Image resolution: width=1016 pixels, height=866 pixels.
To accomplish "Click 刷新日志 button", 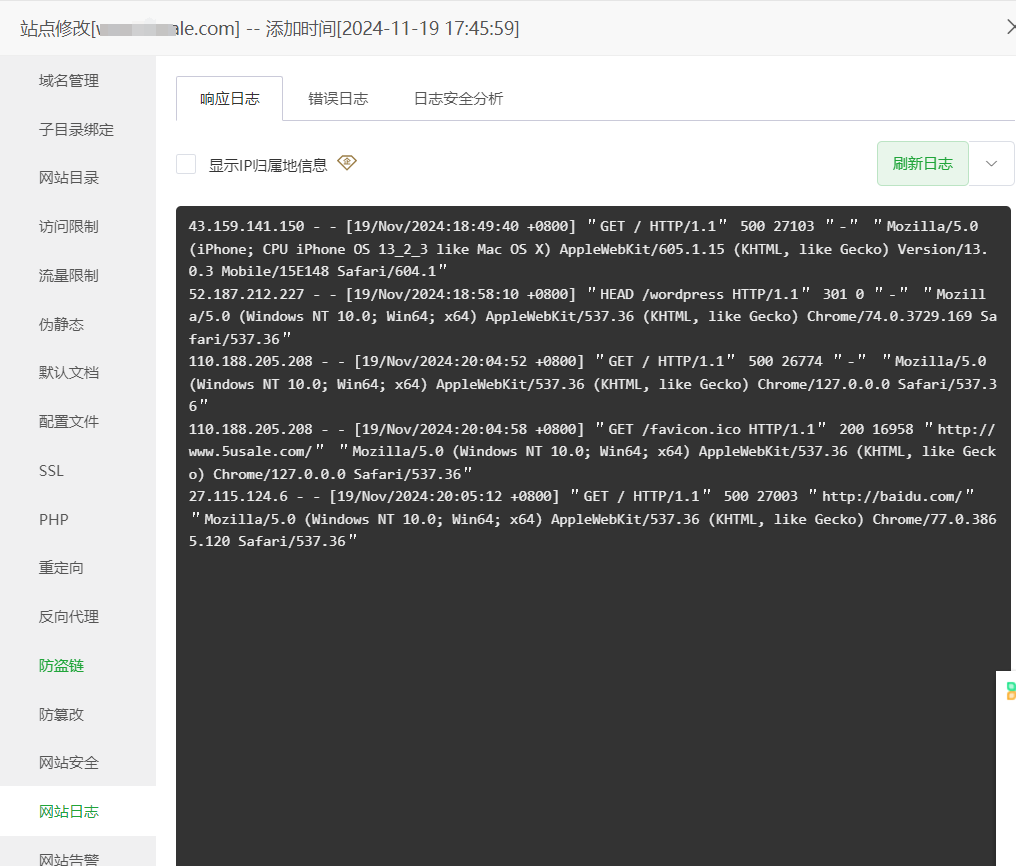I will click(x=923, y=164).
